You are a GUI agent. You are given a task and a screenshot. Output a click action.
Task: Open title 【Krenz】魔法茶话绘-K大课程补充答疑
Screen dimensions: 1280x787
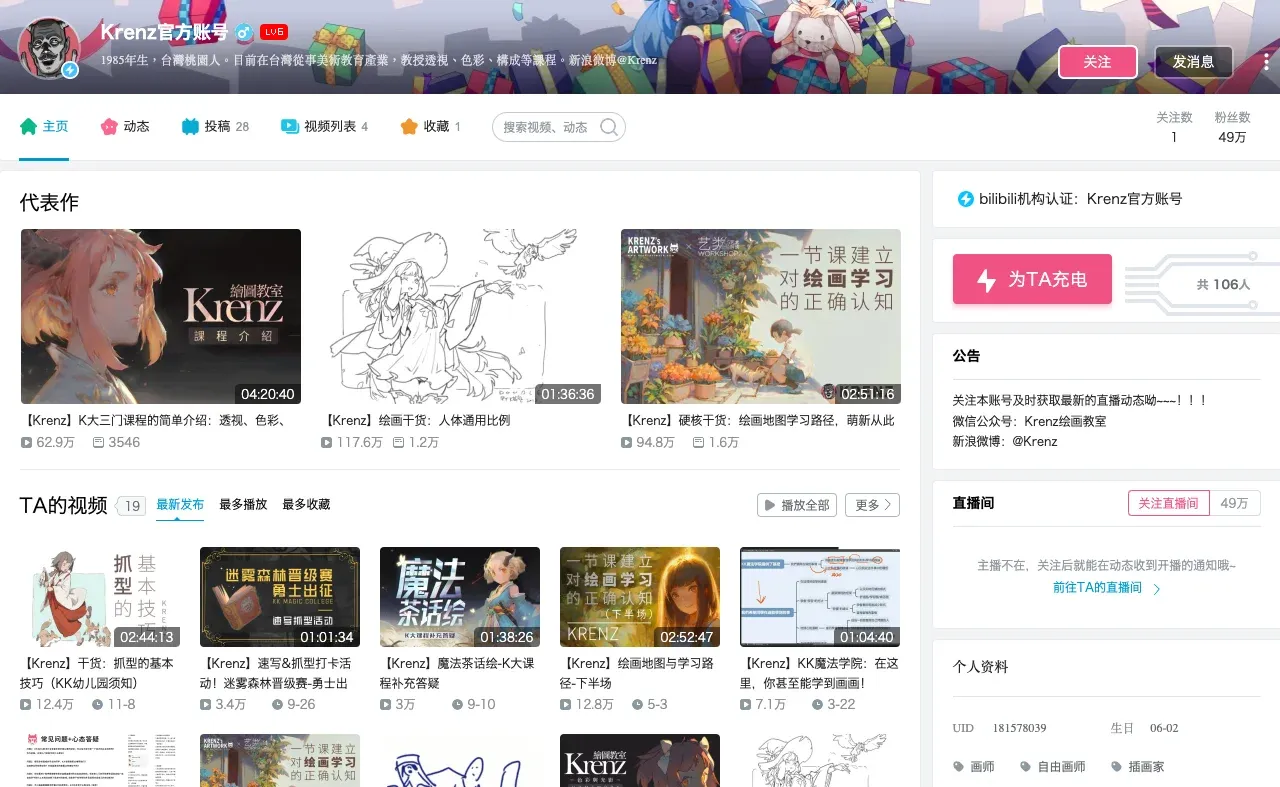[460, 673]
